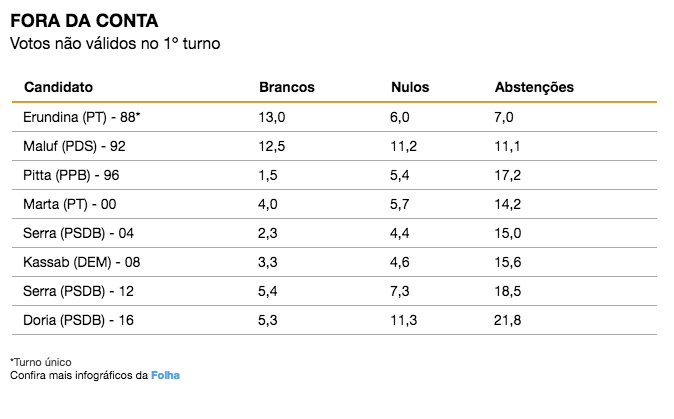Select the Abstenções column header
This screenshot has height=419, width=674.
(x=534, y=87)
